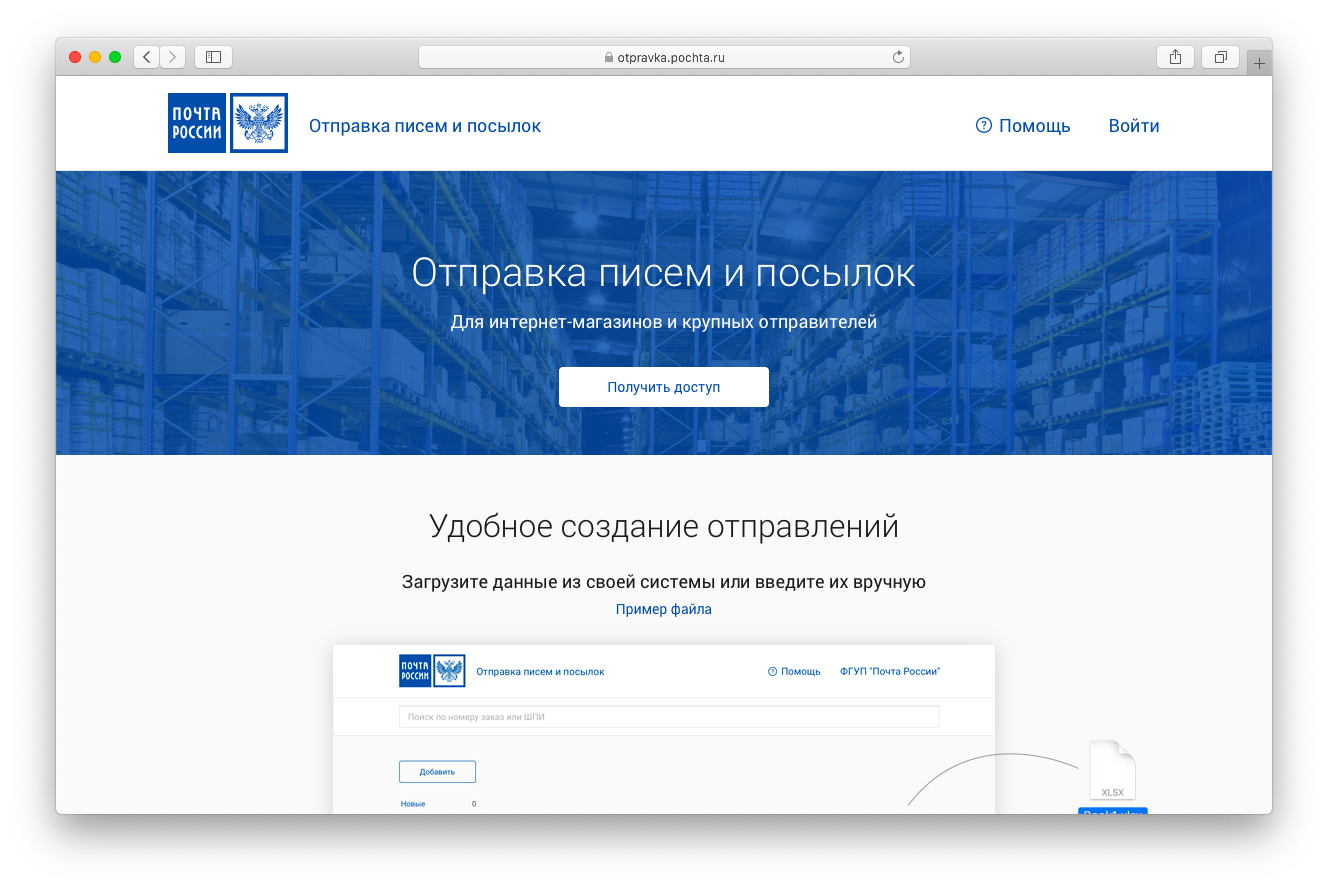Image resolution: width=1328 pixels, height=888 pixels.
Task: Open the Safari share menu icon
Action: [1175, 57]
